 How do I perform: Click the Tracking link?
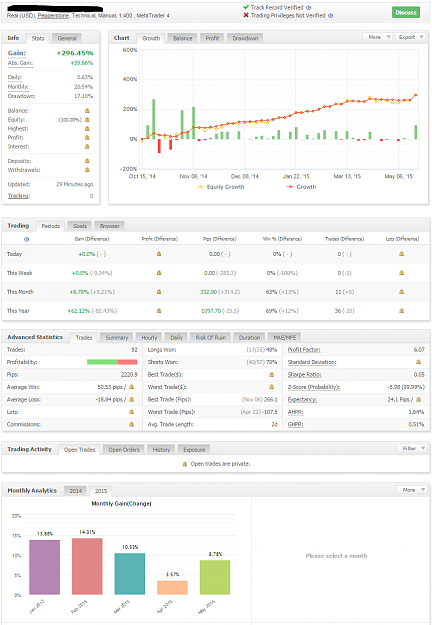click(19, 196)
